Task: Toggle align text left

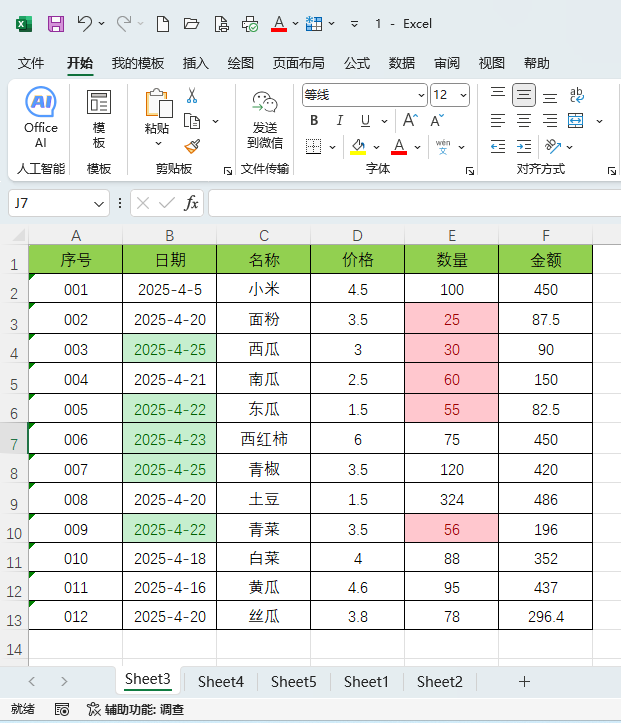Action: 498,120
